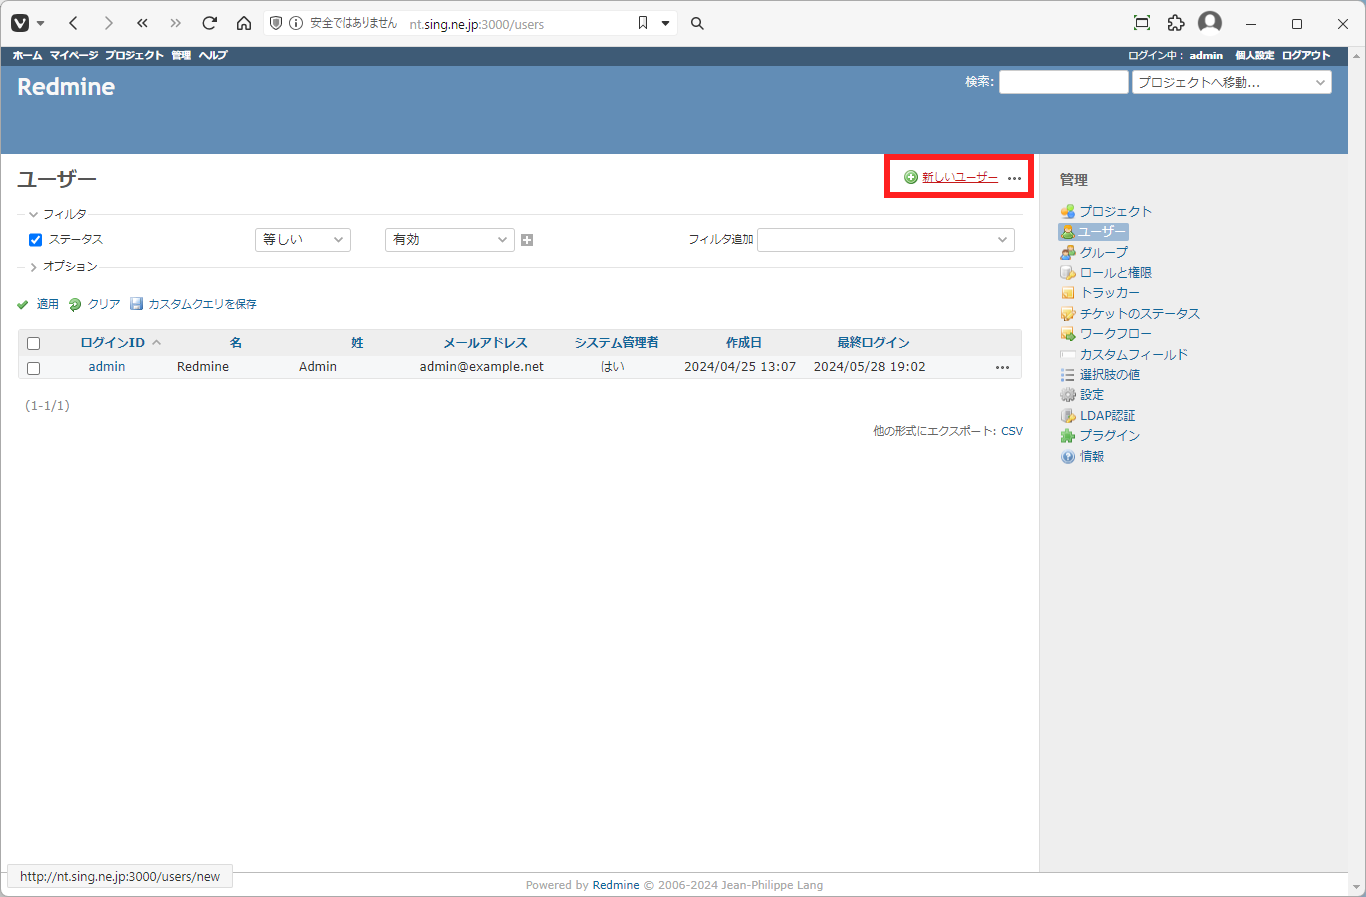Screen dimensions: 1366x897
Task: Collapse the フィルタ section
Action: point(57,214)
